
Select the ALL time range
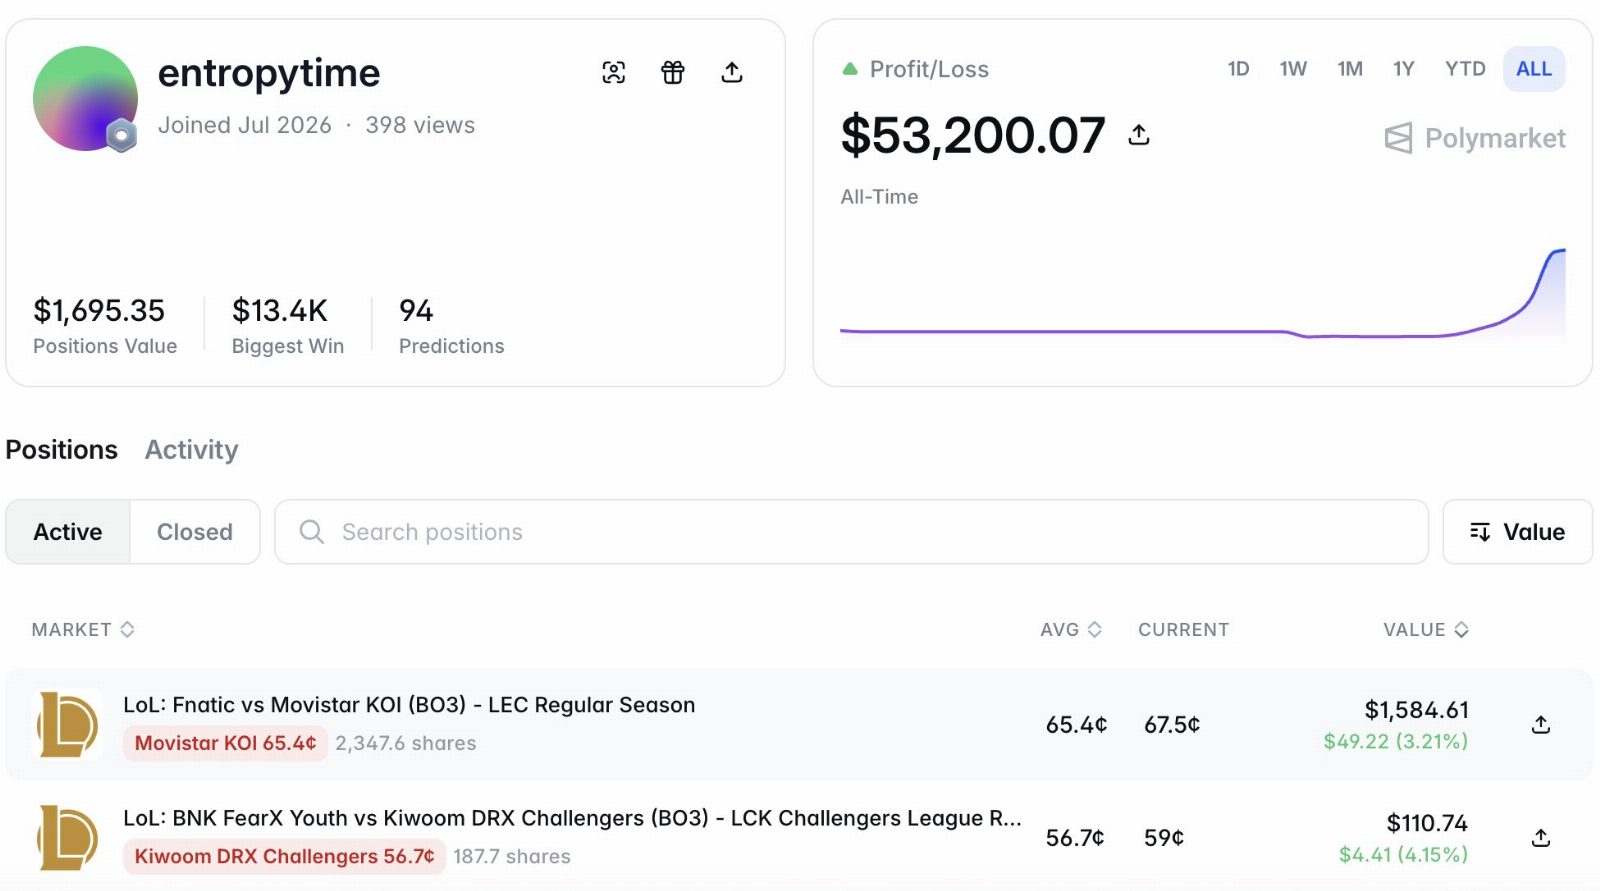[x=1534, y=69]
